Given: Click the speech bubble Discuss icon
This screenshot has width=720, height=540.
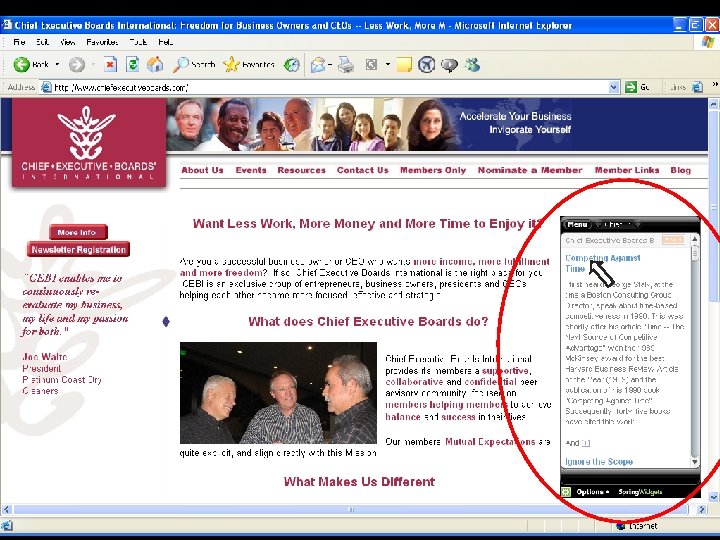Looking at the screenshot, I should [450, 65].
